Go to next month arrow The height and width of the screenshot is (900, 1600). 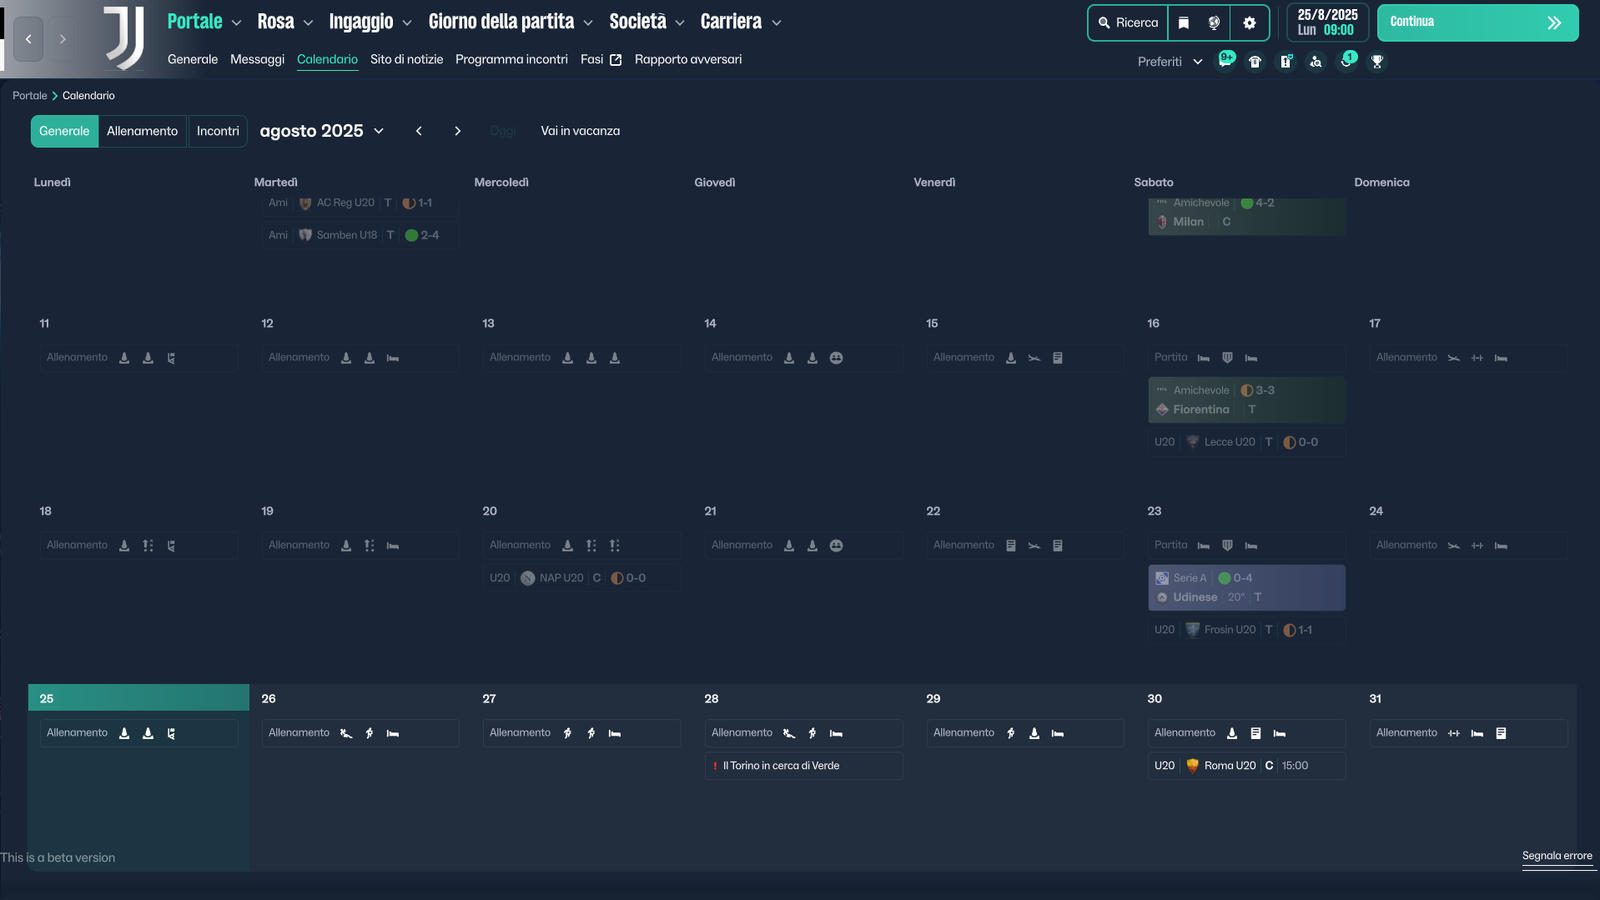click(x=458, y=131)
